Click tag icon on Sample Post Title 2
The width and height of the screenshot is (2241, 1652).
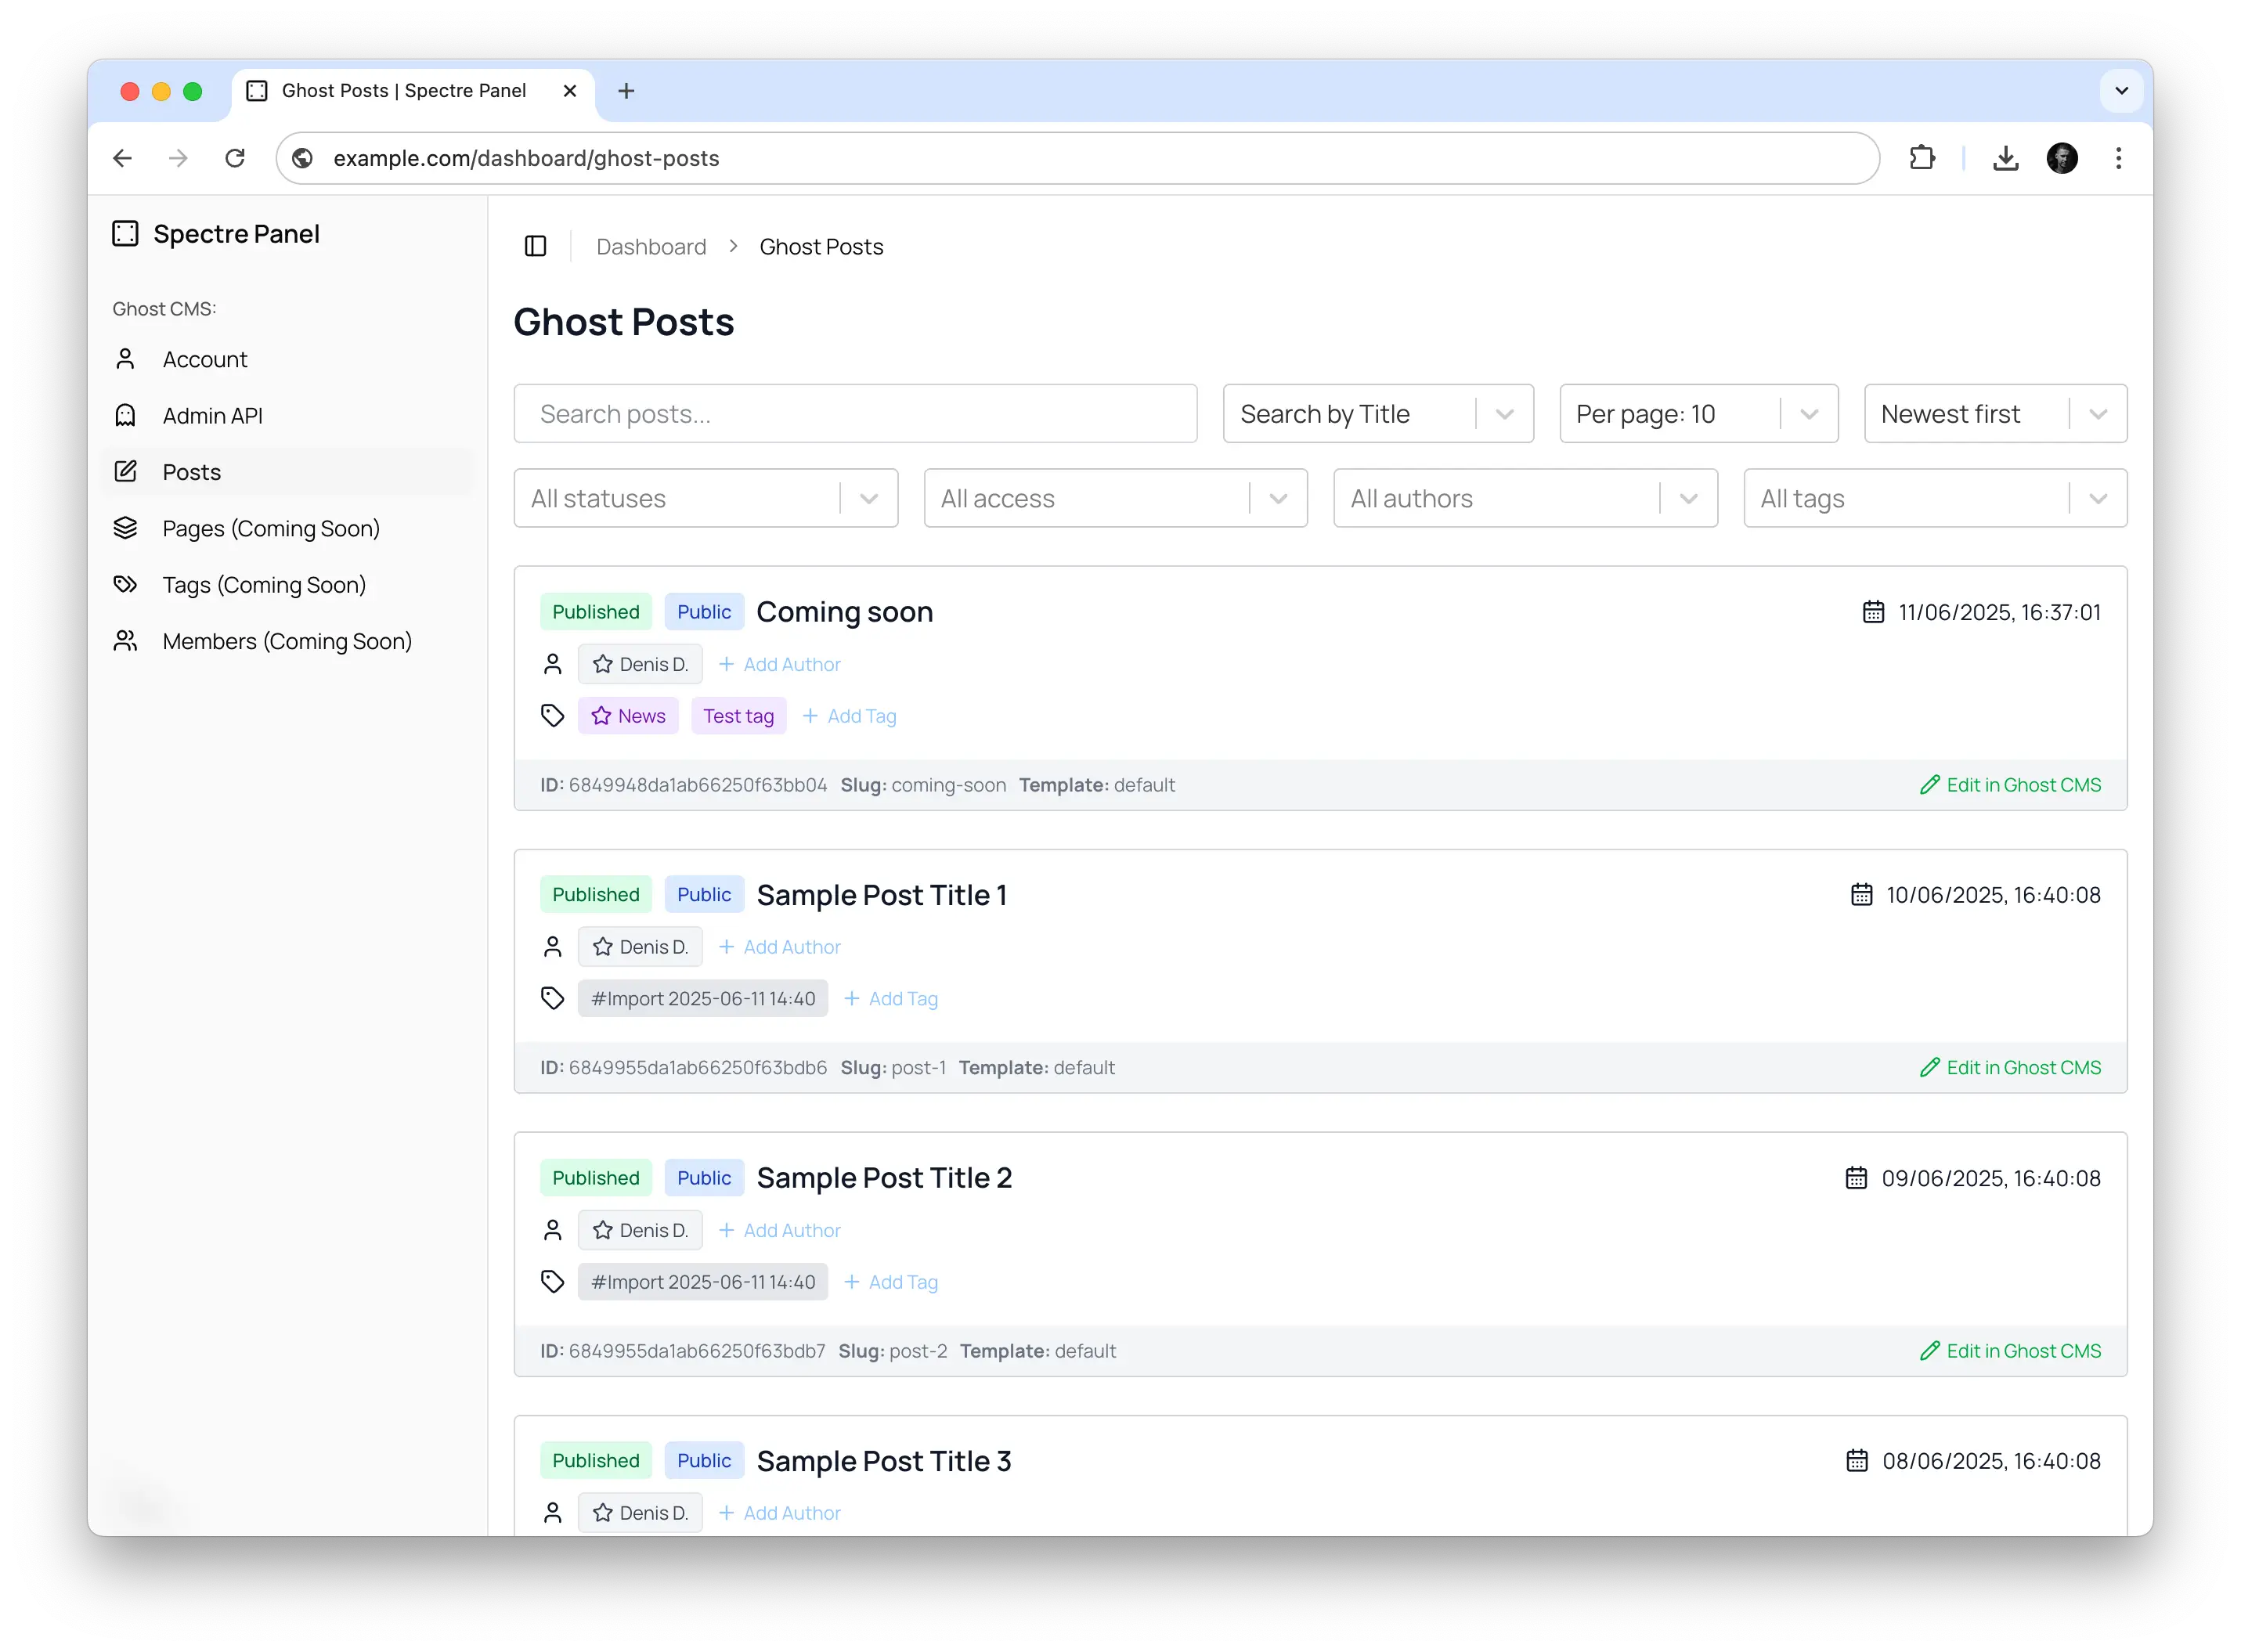pyautogui.click(x=552, y=1282)
